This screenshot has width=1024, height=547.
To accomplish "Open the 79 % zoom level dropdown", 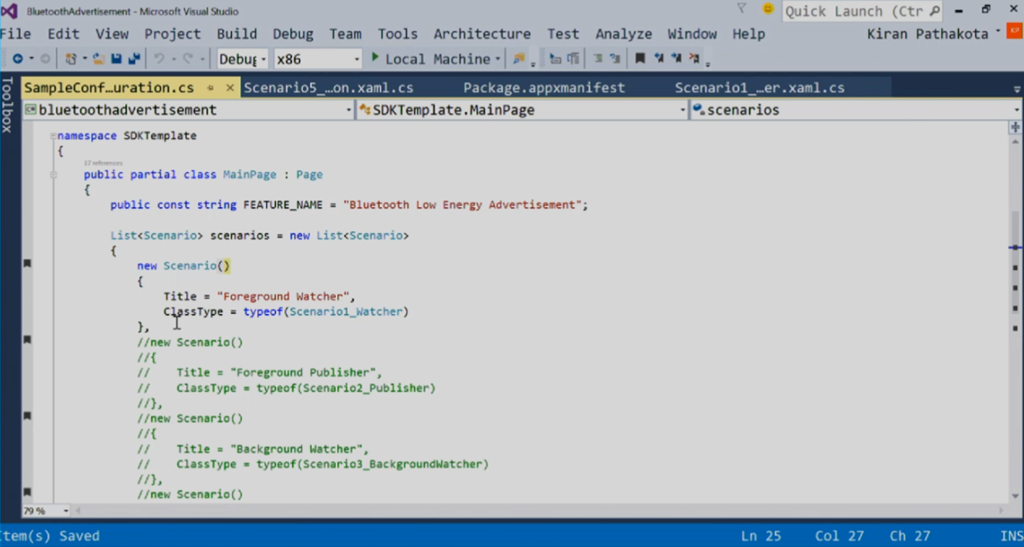I will (x=66, y=510).
